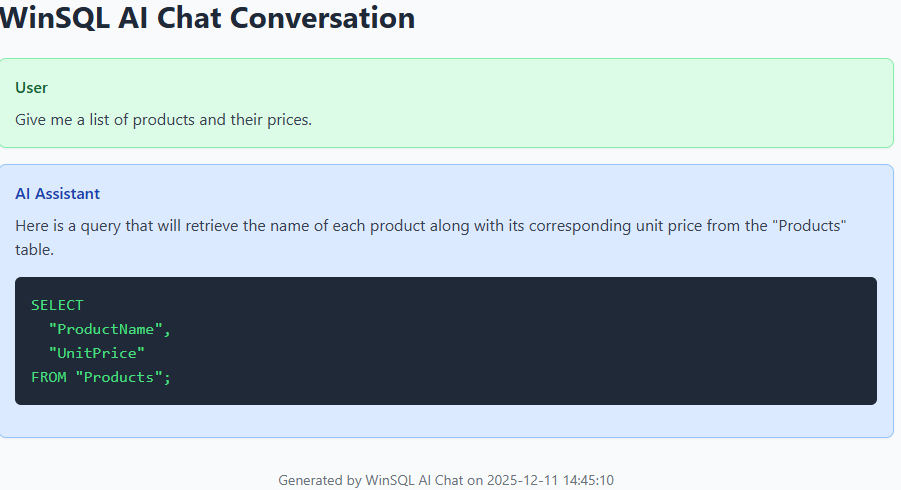901x490 pixels.
Task: Click the SELECT keyword in the code block
Action: (57, 305)
